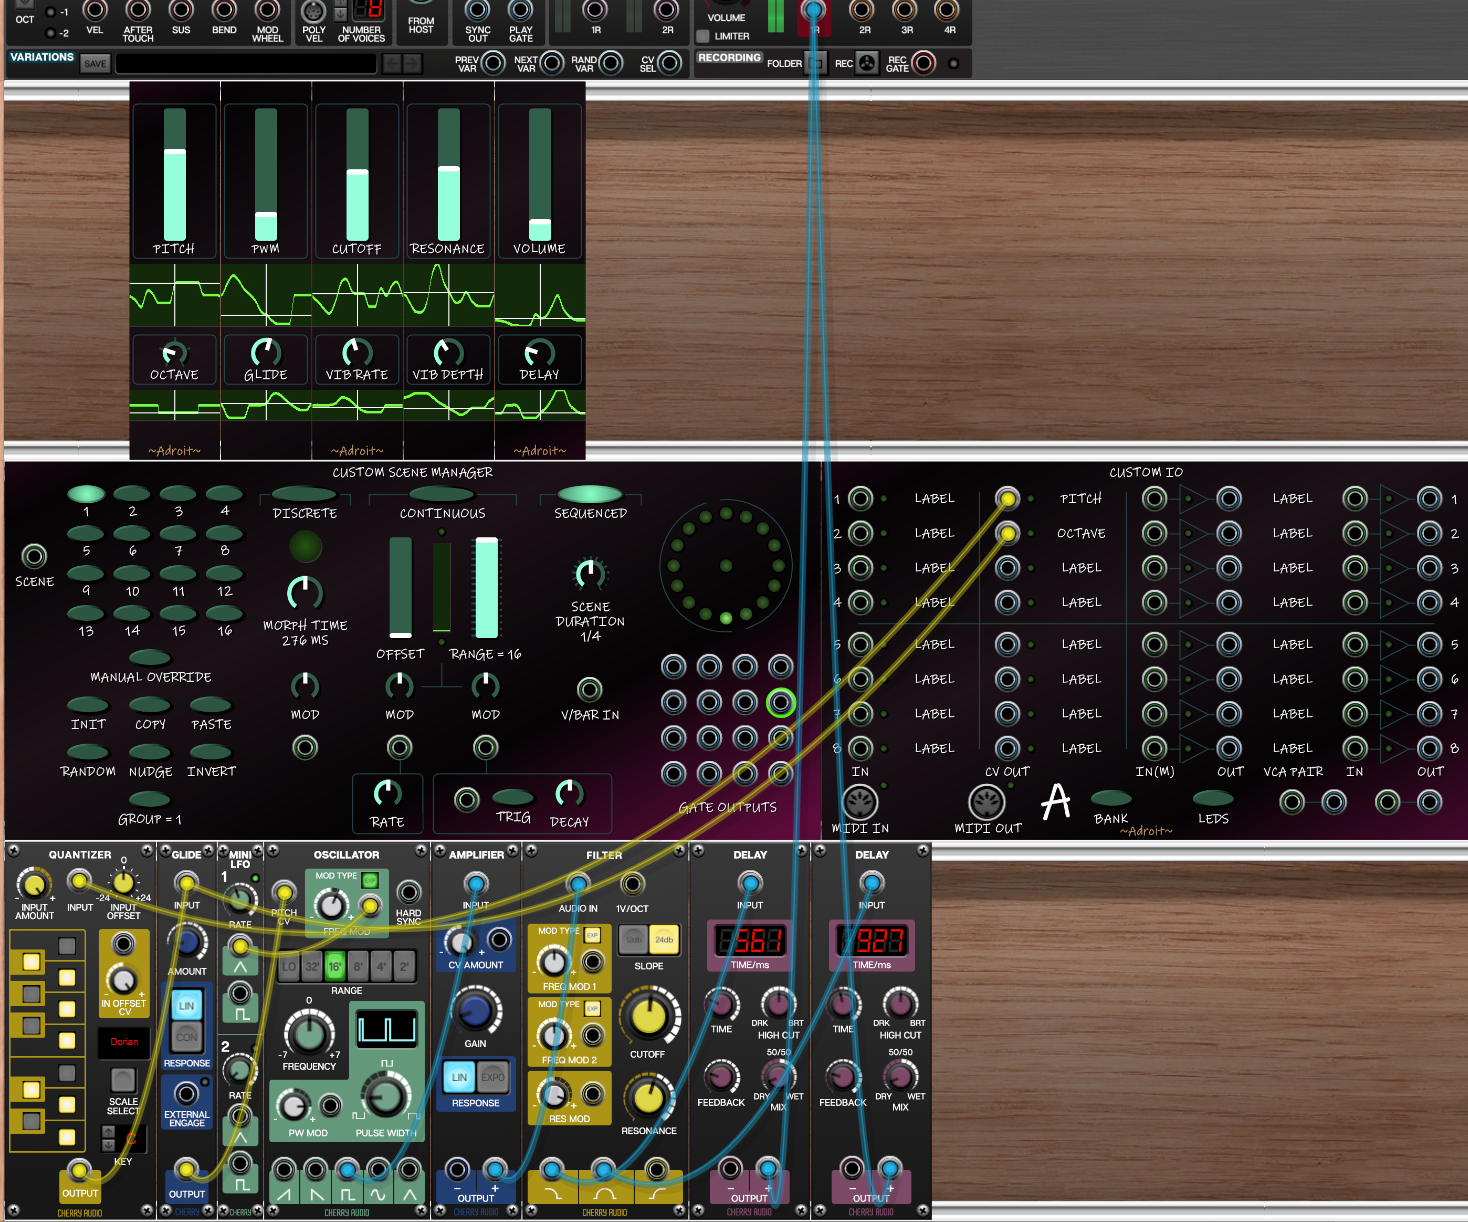Click the oscillator sawtooth wave output jack
1468x1222 pixels.
click(x=285, y=1170)
